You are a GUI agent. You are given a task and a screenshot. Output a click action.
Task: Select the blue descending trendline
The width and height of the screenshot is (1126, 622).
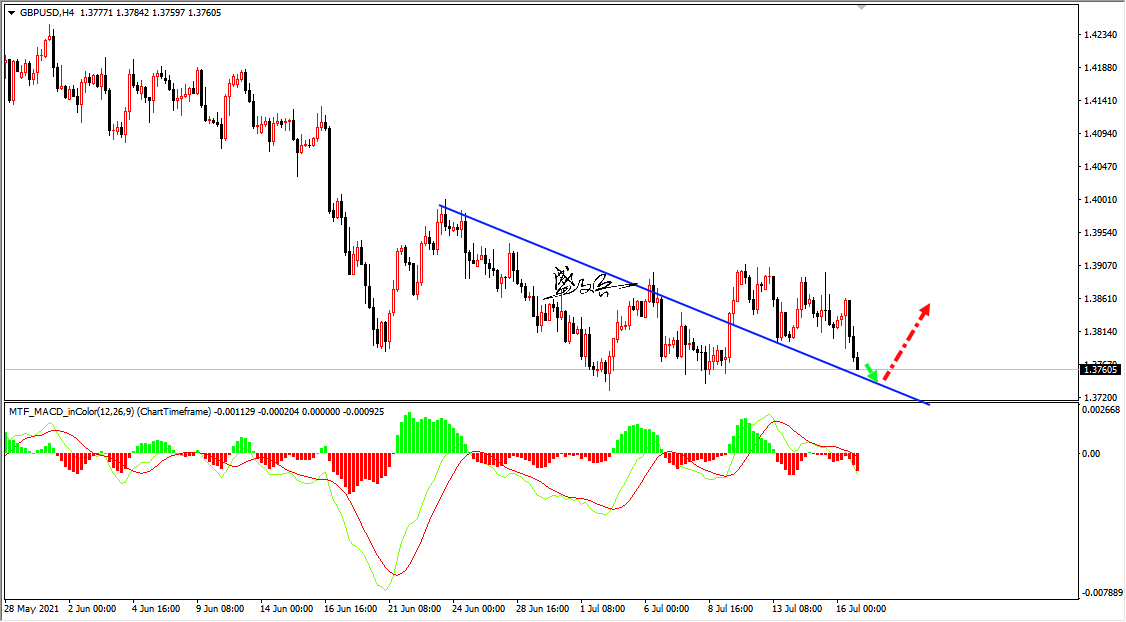(684, 305)
